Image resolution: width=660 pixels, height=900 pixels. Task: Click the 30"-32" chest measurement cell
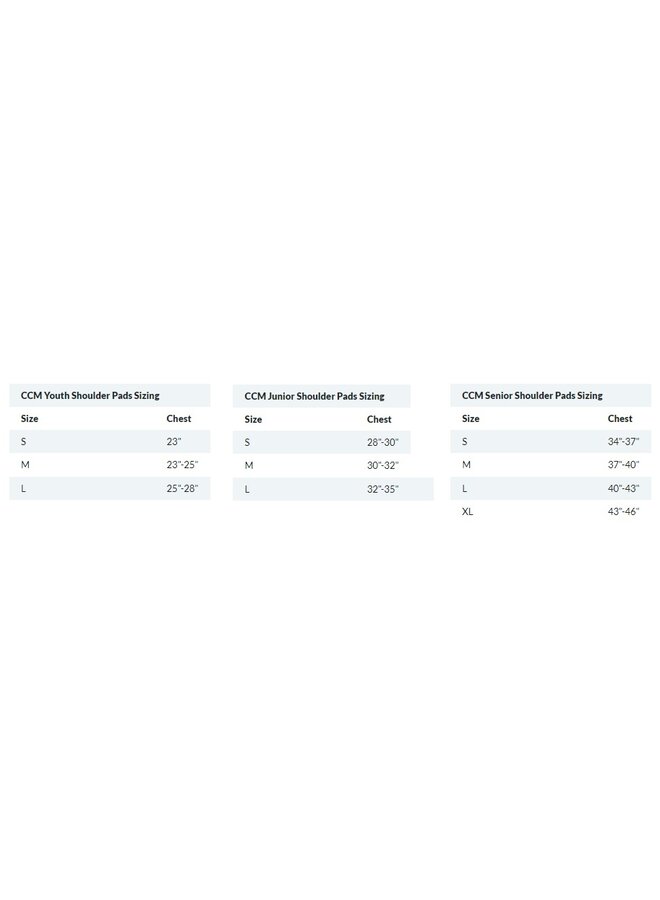[x=383, y=466]
